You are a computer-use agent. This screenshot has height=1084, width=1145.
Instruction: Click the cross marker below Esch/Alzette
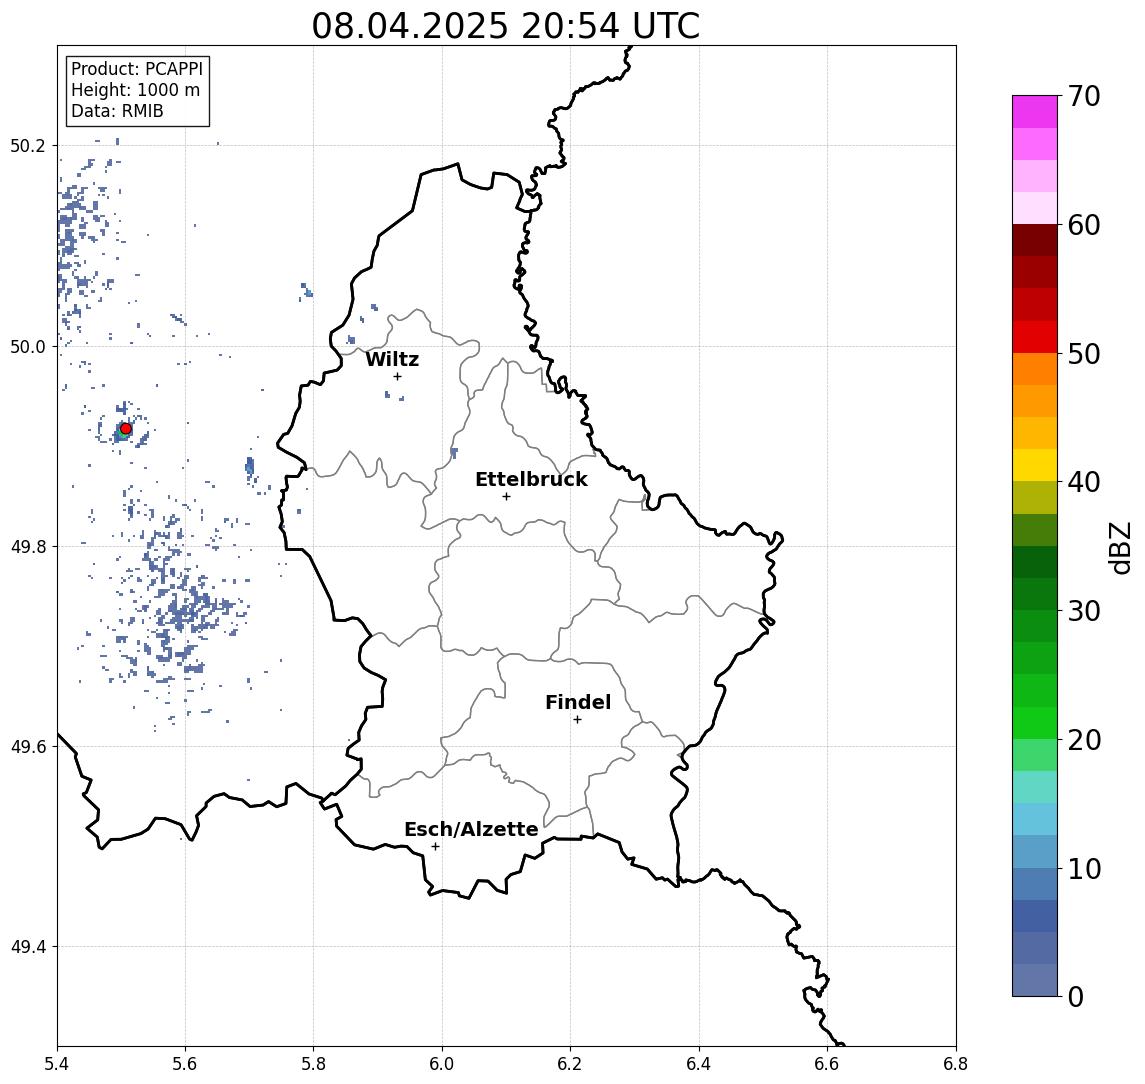point(435,847)
